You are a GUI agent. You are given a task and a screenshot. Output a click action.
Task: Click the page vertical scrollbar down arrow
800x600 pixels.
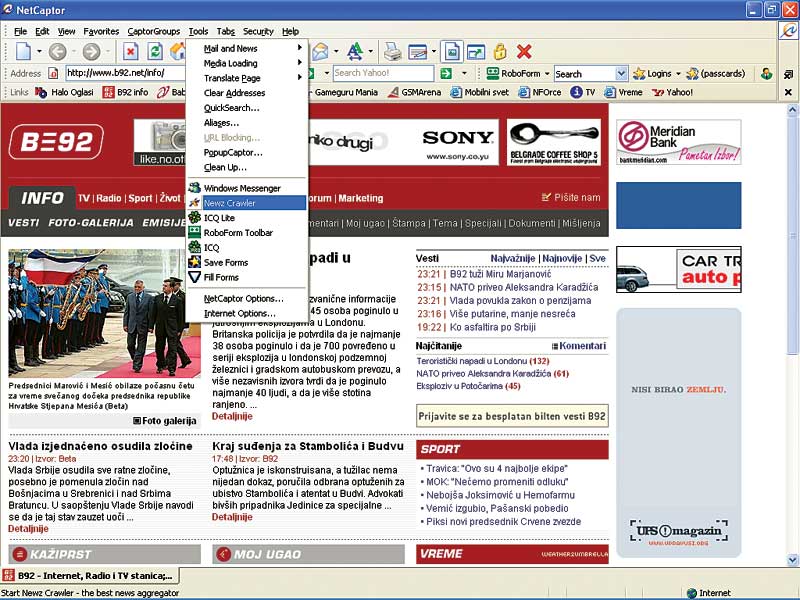point(792,560)
